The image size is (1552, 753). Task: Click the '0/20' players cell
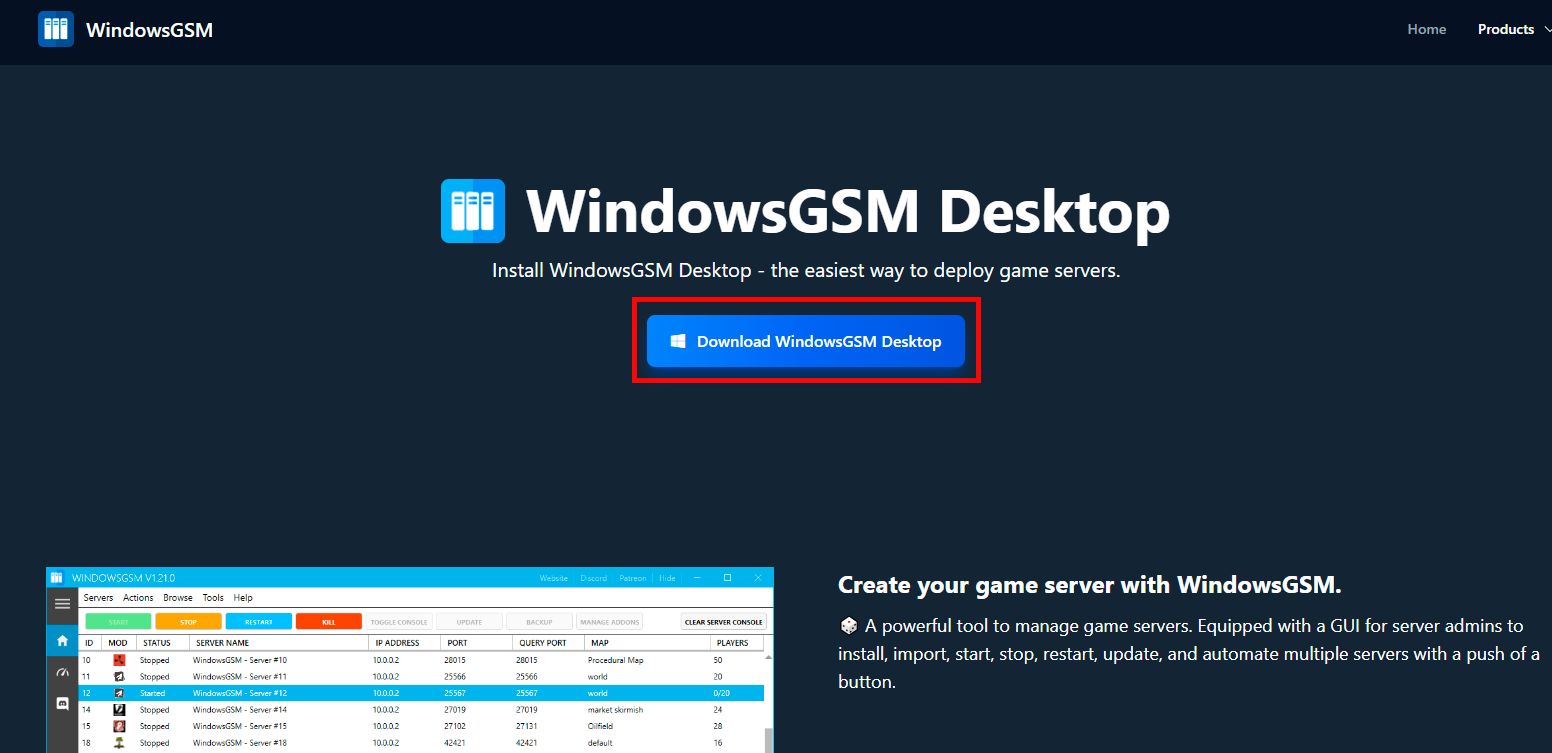721,693
